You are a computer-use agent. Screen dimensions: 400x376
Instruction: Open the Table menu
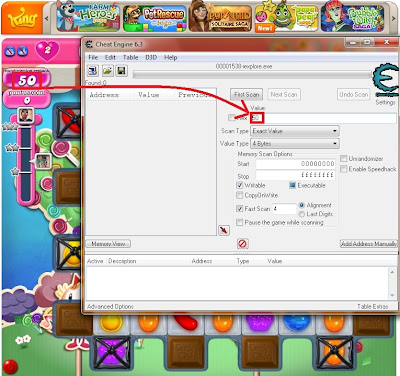130,57
